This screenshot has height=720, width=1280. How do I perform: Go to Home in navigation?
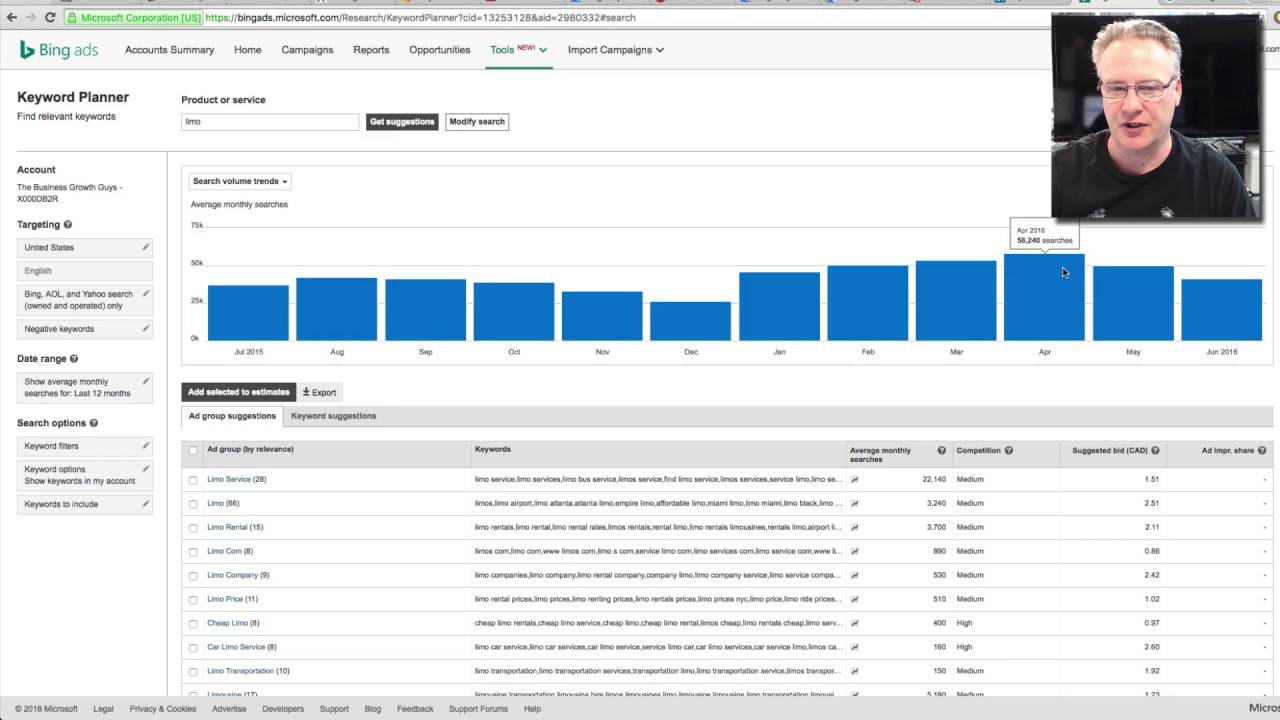[x=247, y=49]
